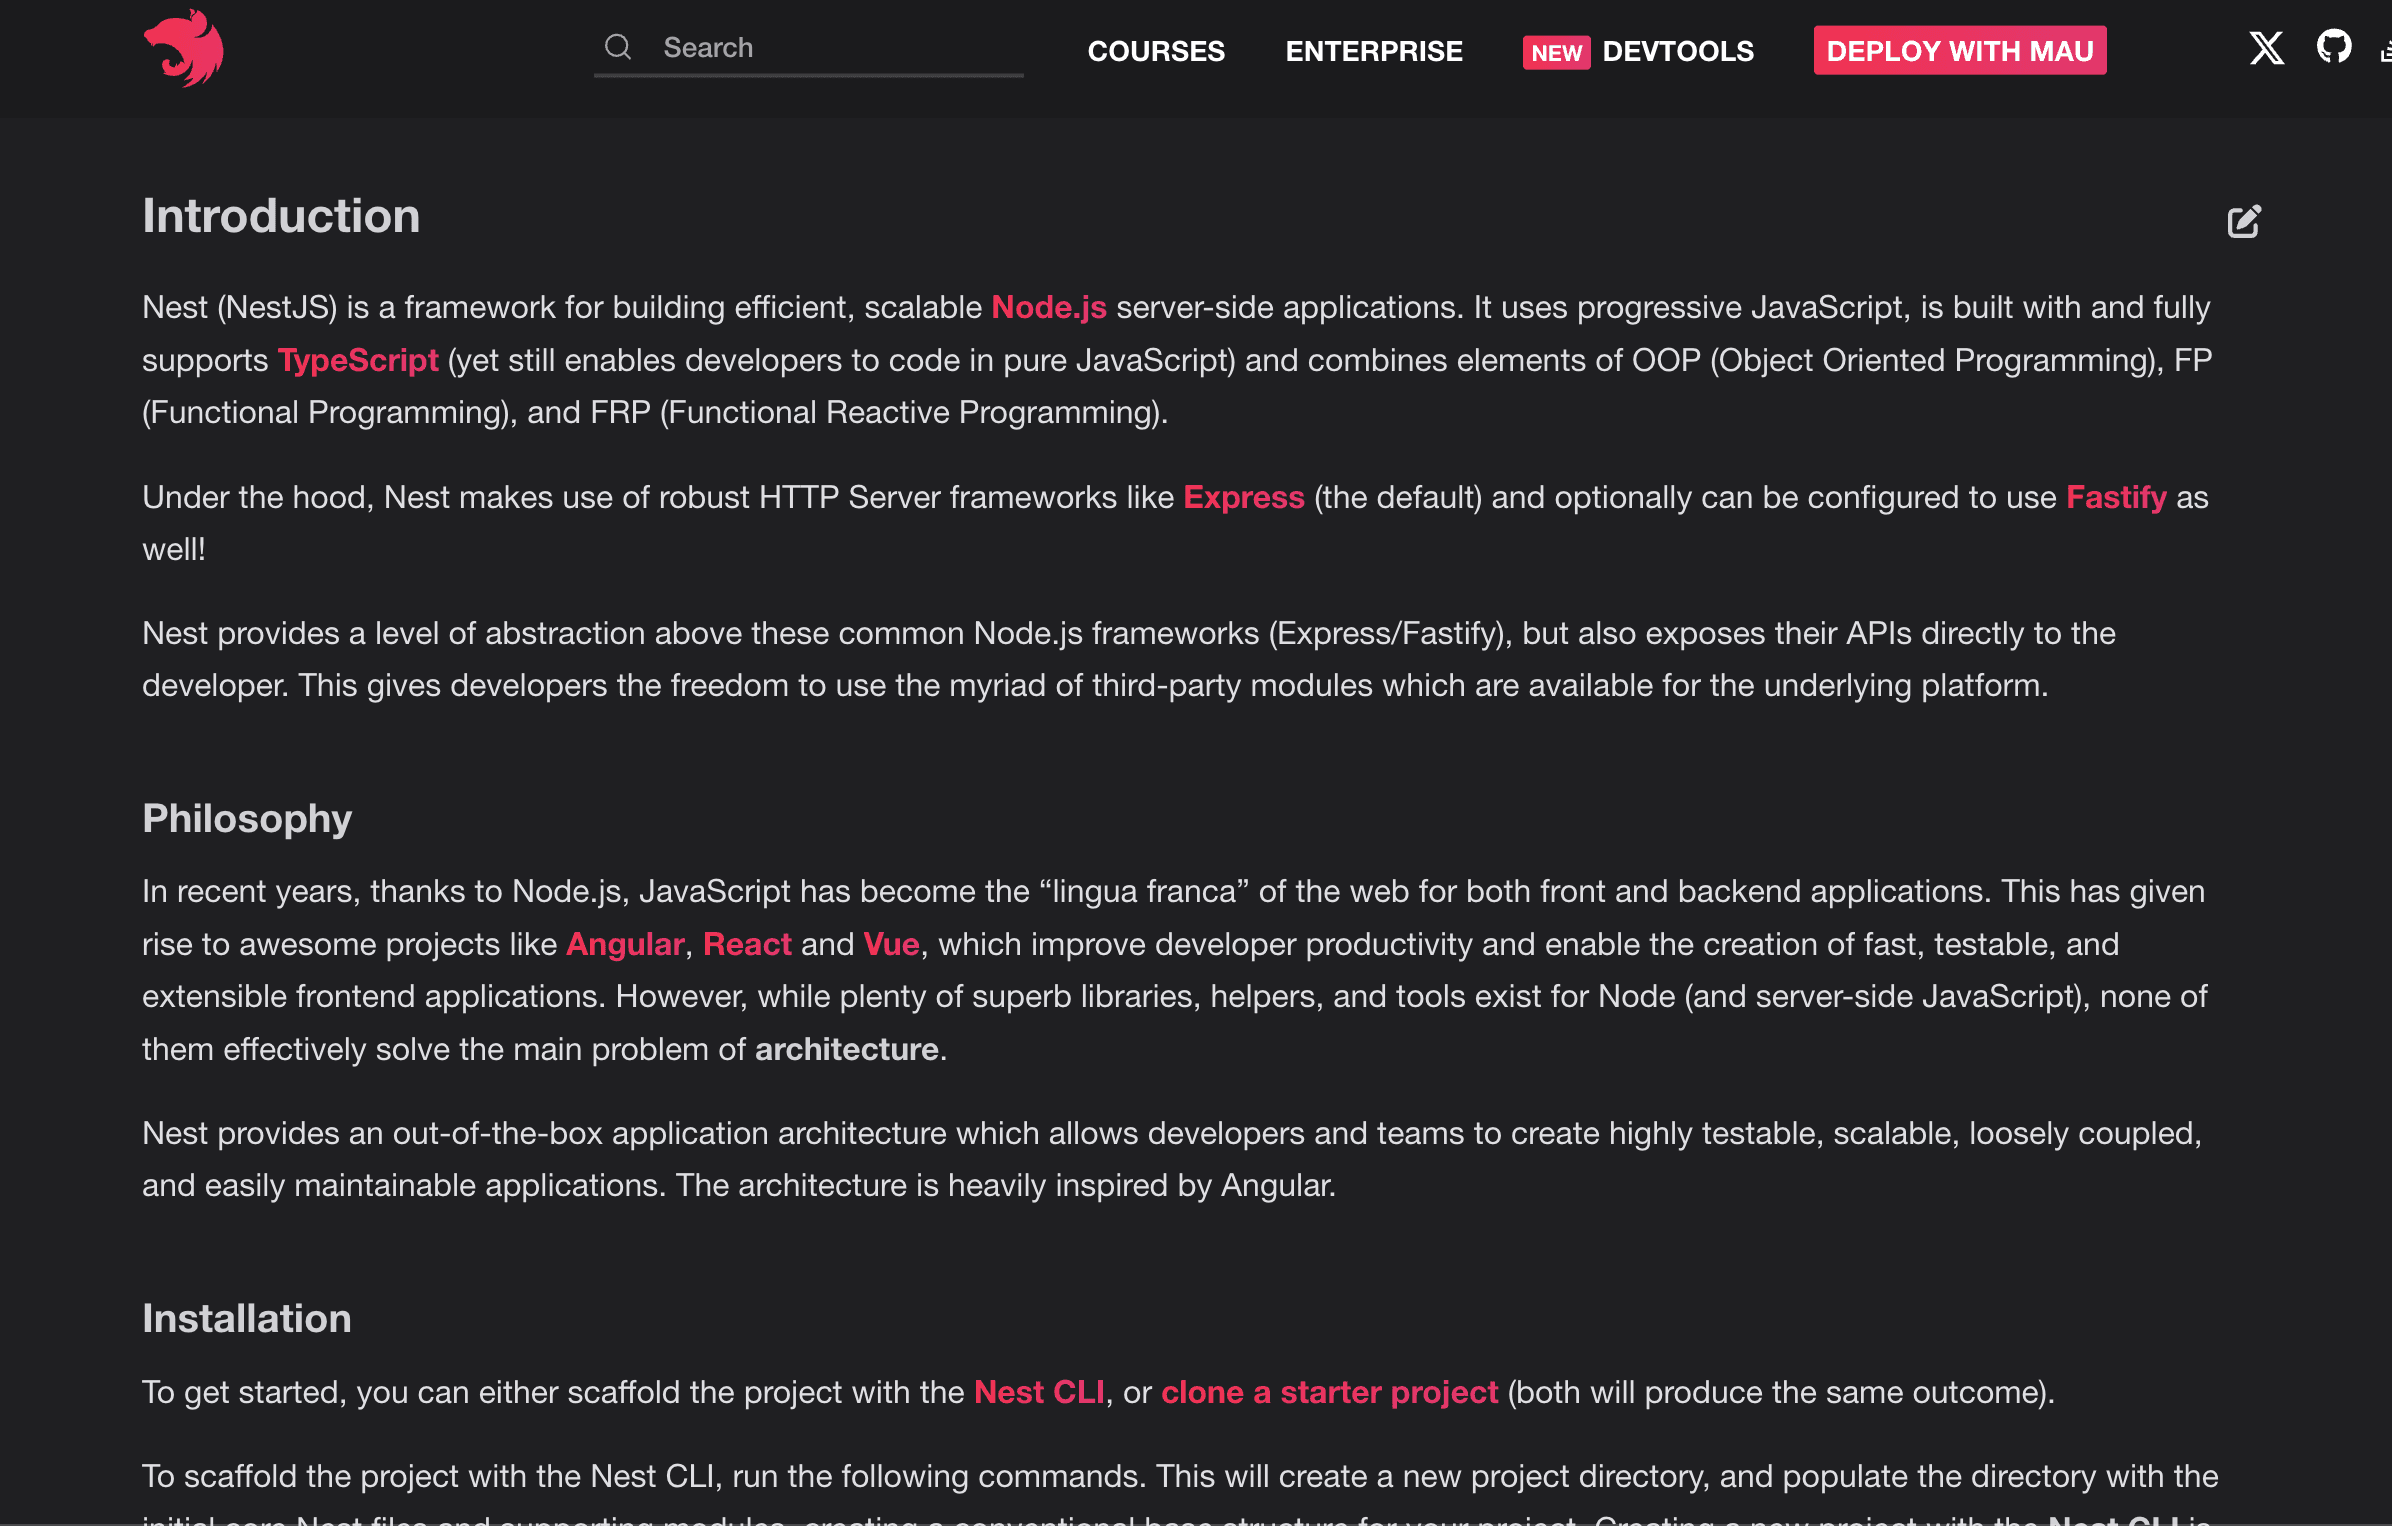Click the Angular link in Philosophy
Viewport: 2392px width, 1526px height.
click(x=625, y=944)
